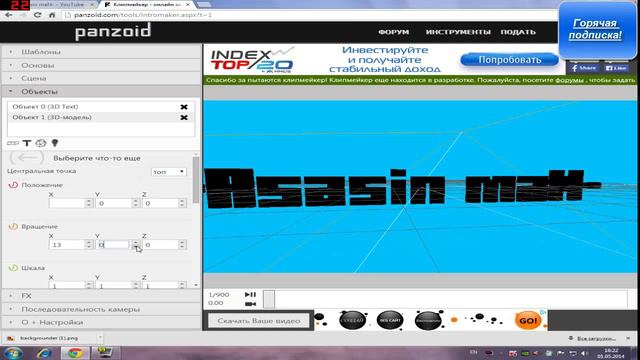Viewport: 640px width, 360px height.
Task: Open the ИНСТРУМЕНТЫ menu item
Action: [458, 32]
